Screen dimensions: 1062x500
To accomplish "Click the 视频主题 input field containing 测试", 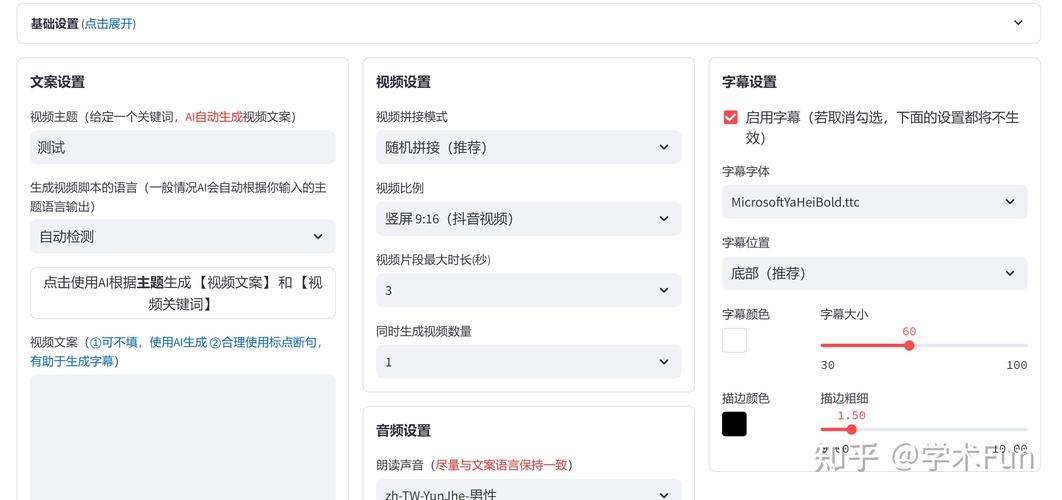I will point(182,147).
